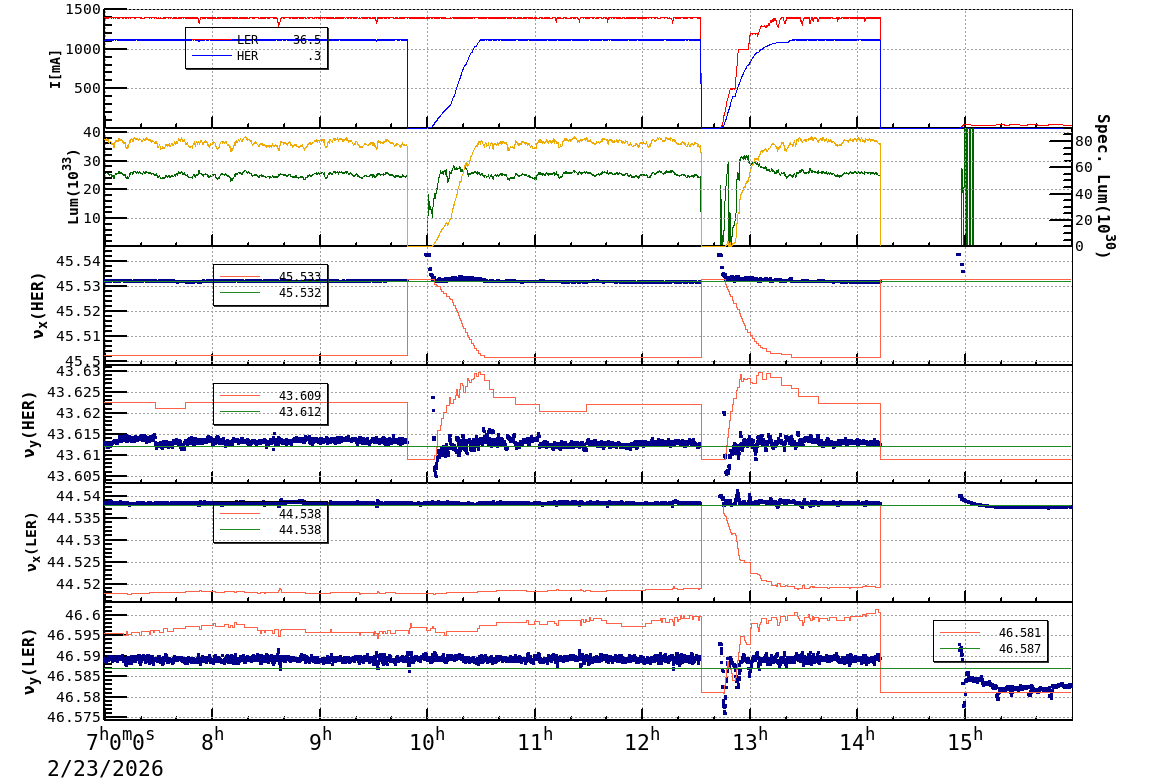Click the 45.54 axis tick
This screenshot has width=1154, height=782.
[79, 261]
